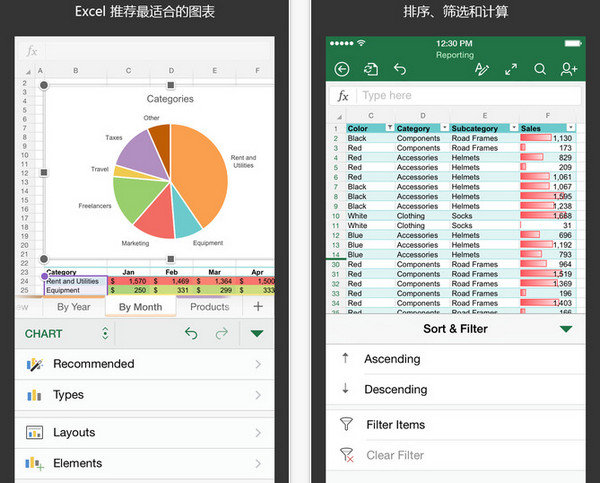Select the orange Rent and Utilities pie slice
Screen dimensions: 600x483
coord(199,170)
